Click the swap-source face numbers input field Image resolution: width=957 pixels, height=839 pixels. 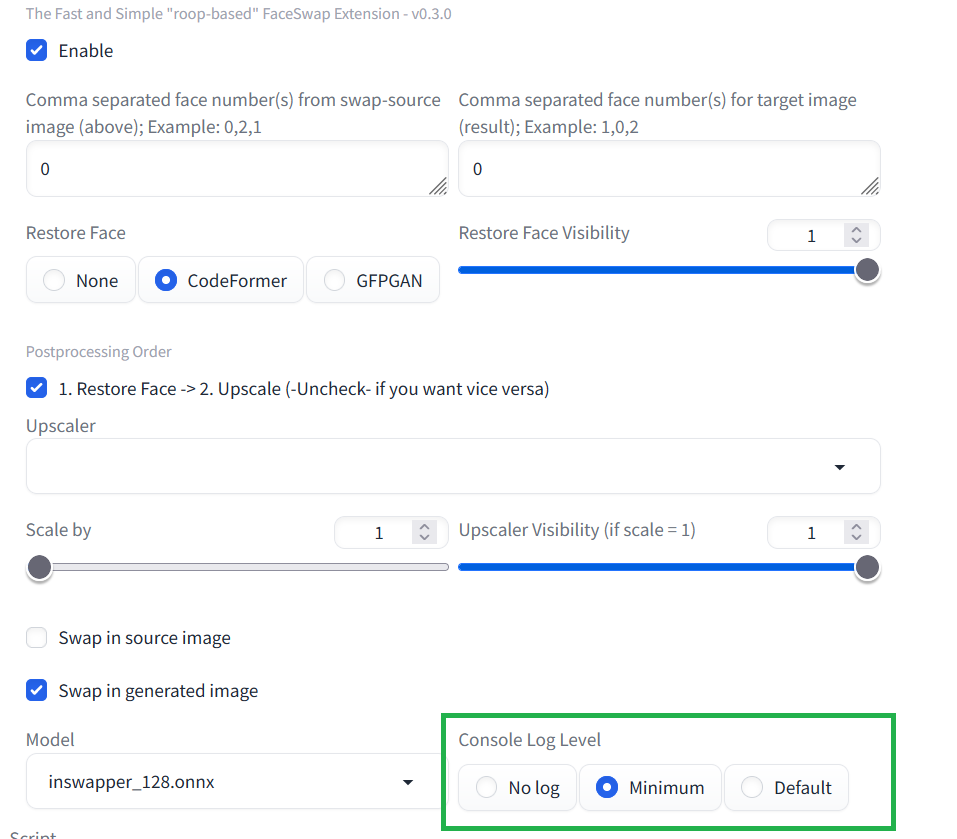point(237,168)
